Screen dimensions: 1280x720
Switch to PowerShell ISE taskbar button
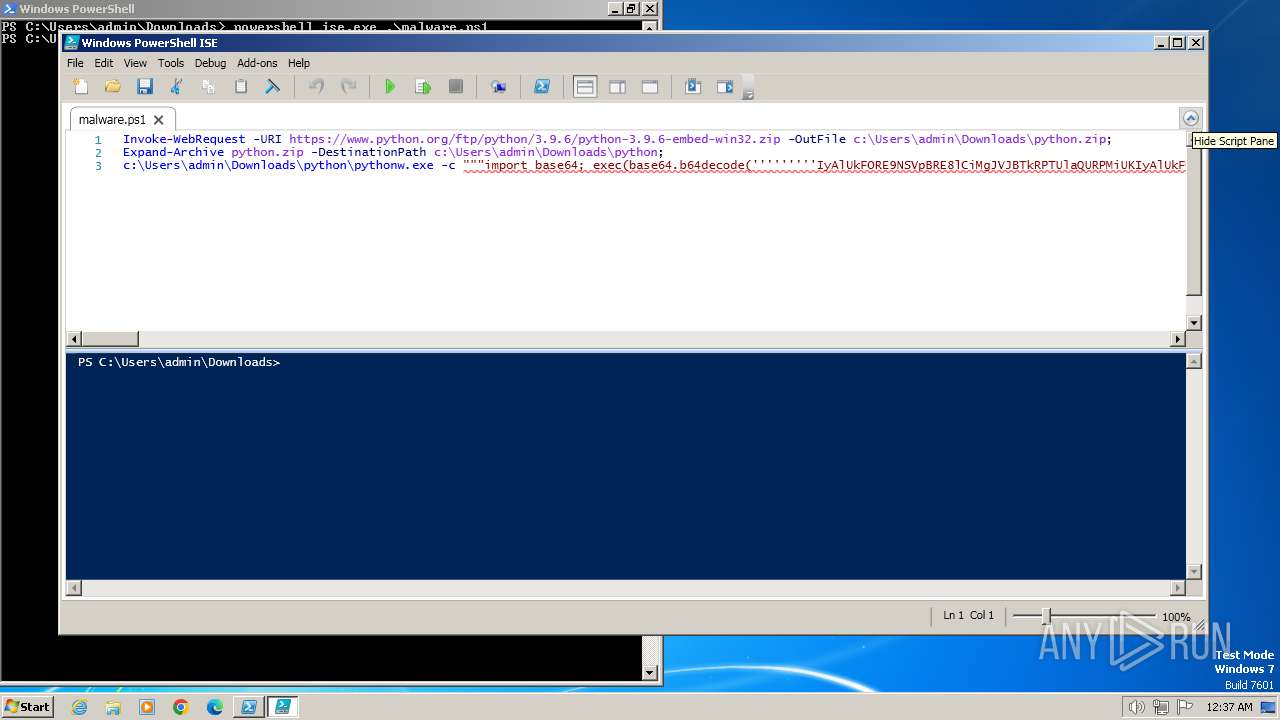(282, 707)
